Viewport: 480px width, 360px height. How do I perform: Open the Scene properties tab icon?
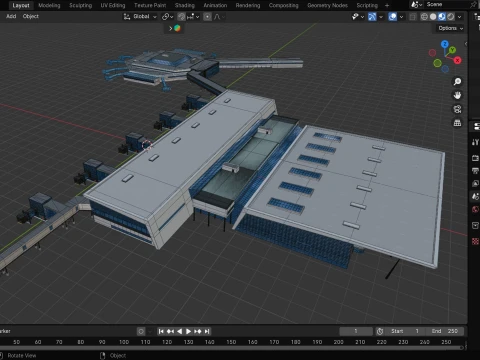point(475,197)
